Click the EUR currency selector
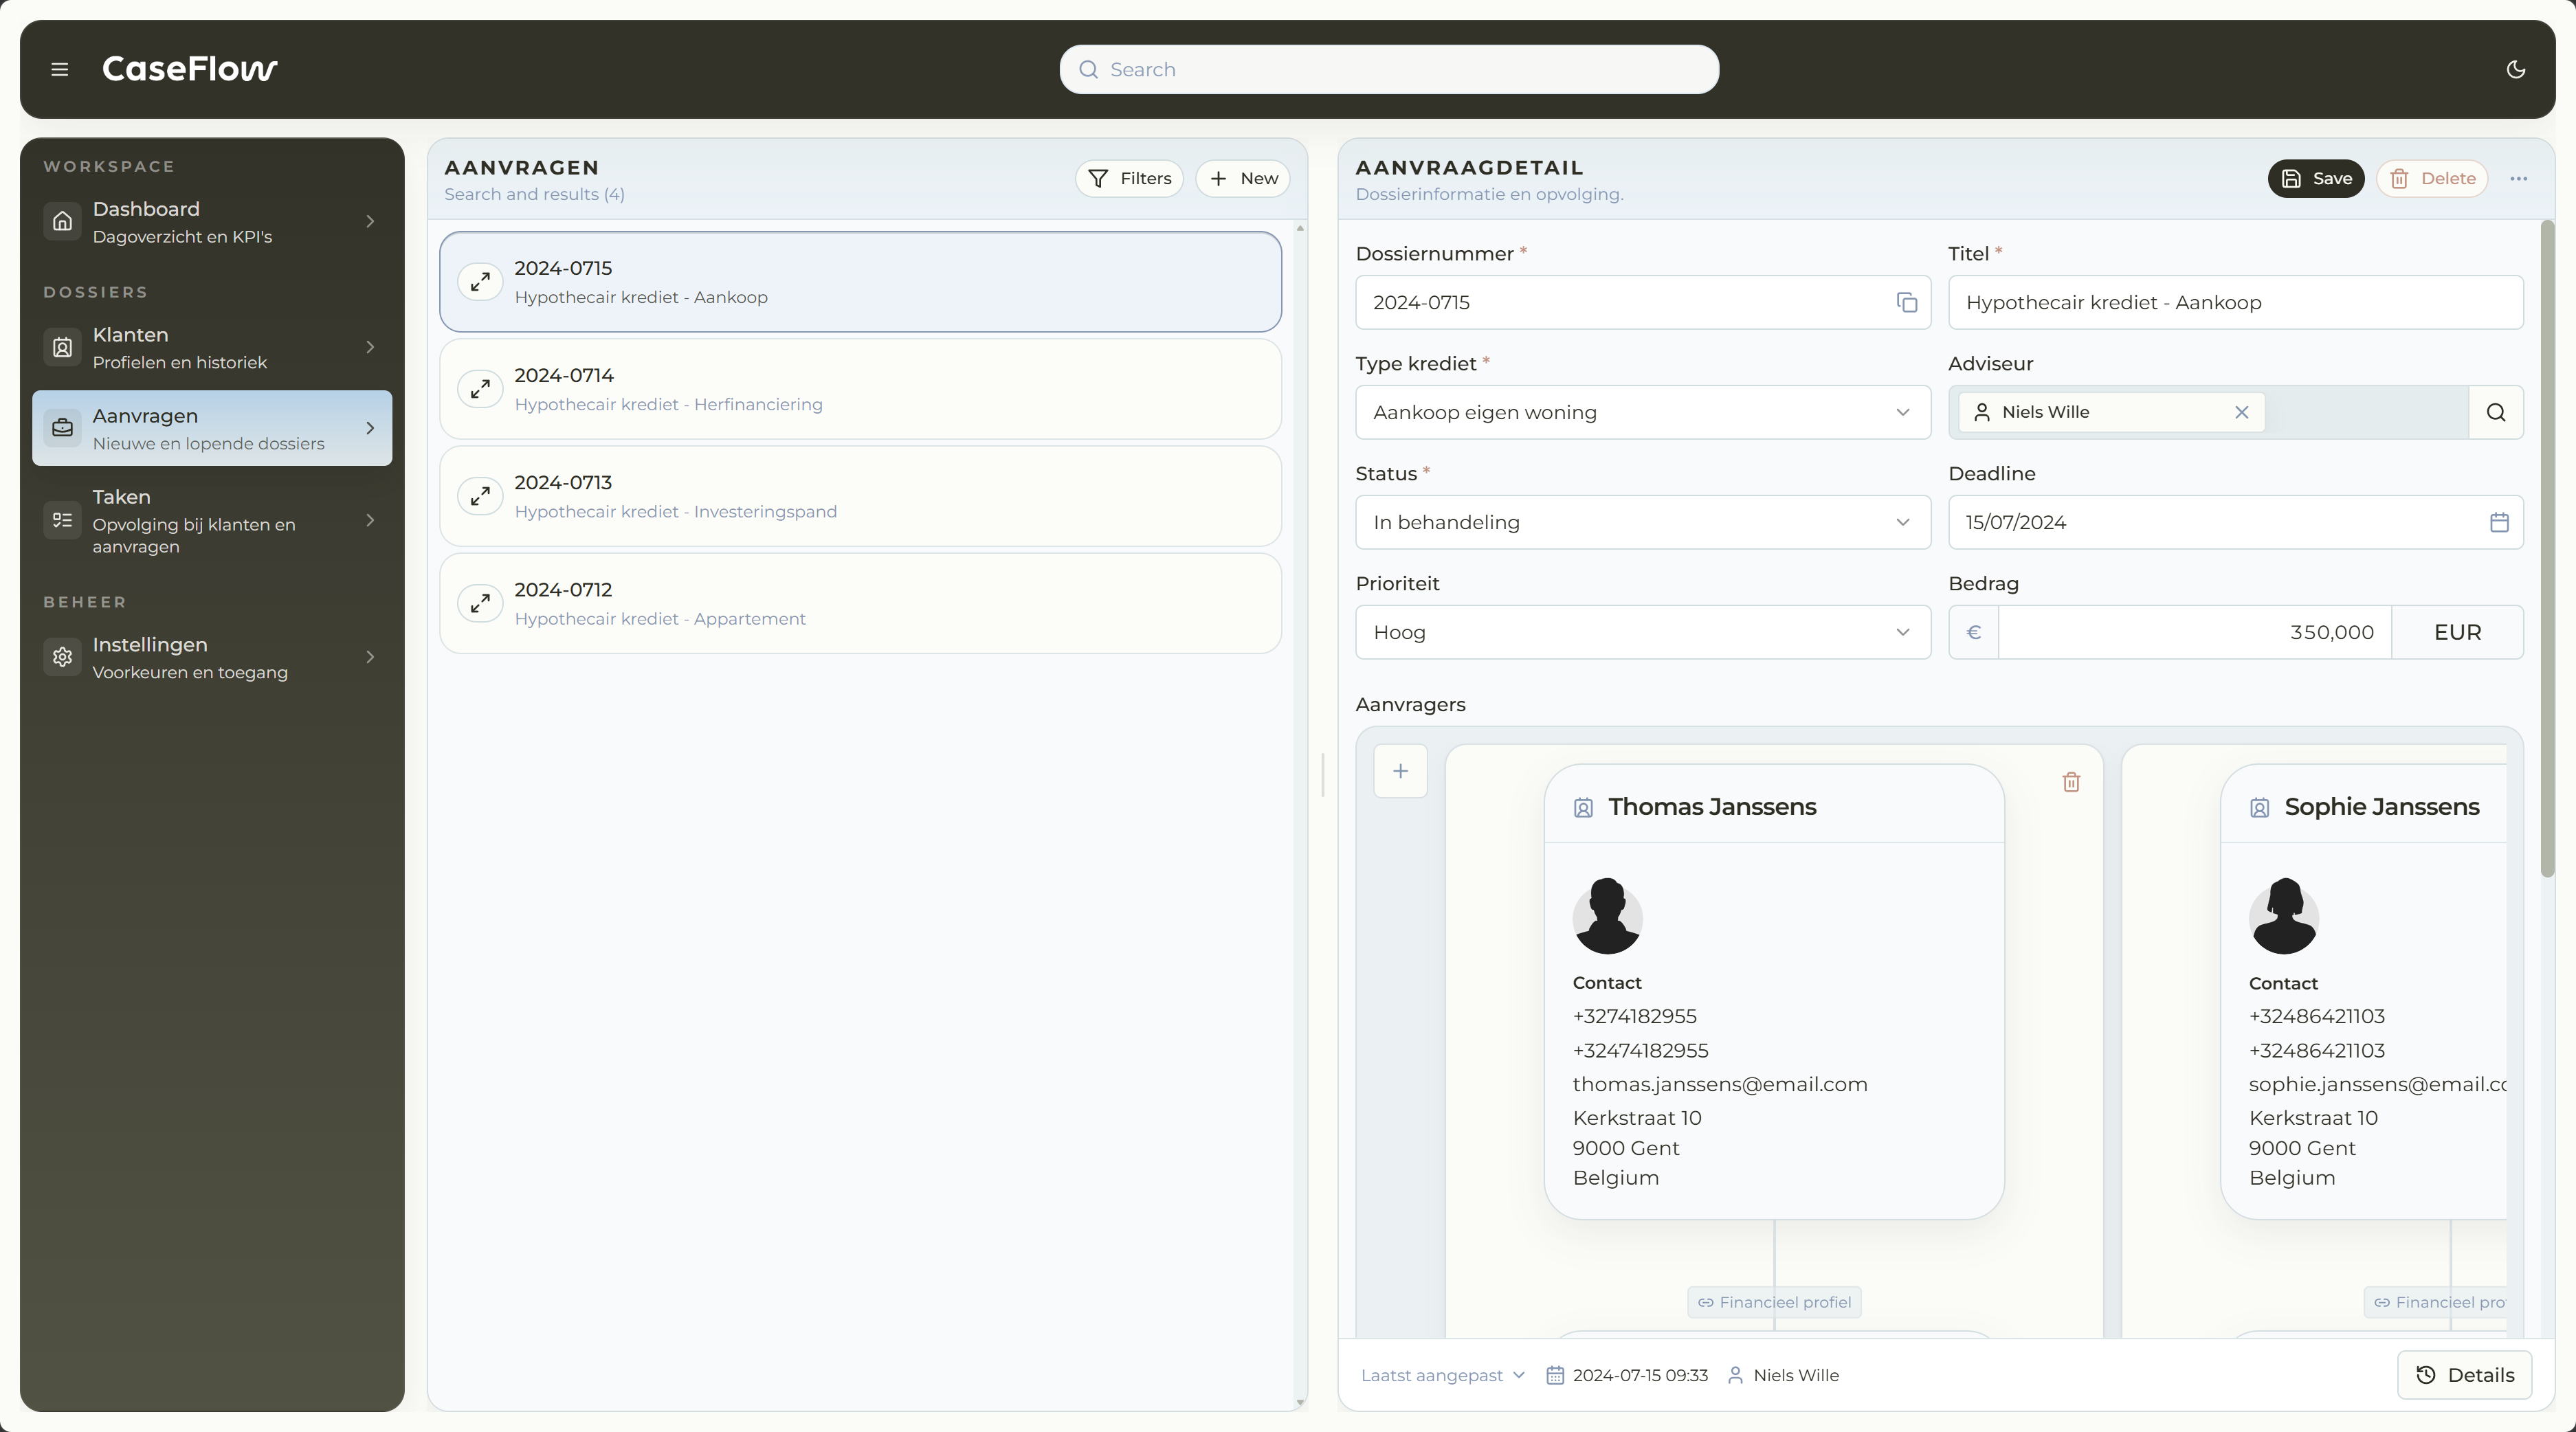 coord(2457,632)
